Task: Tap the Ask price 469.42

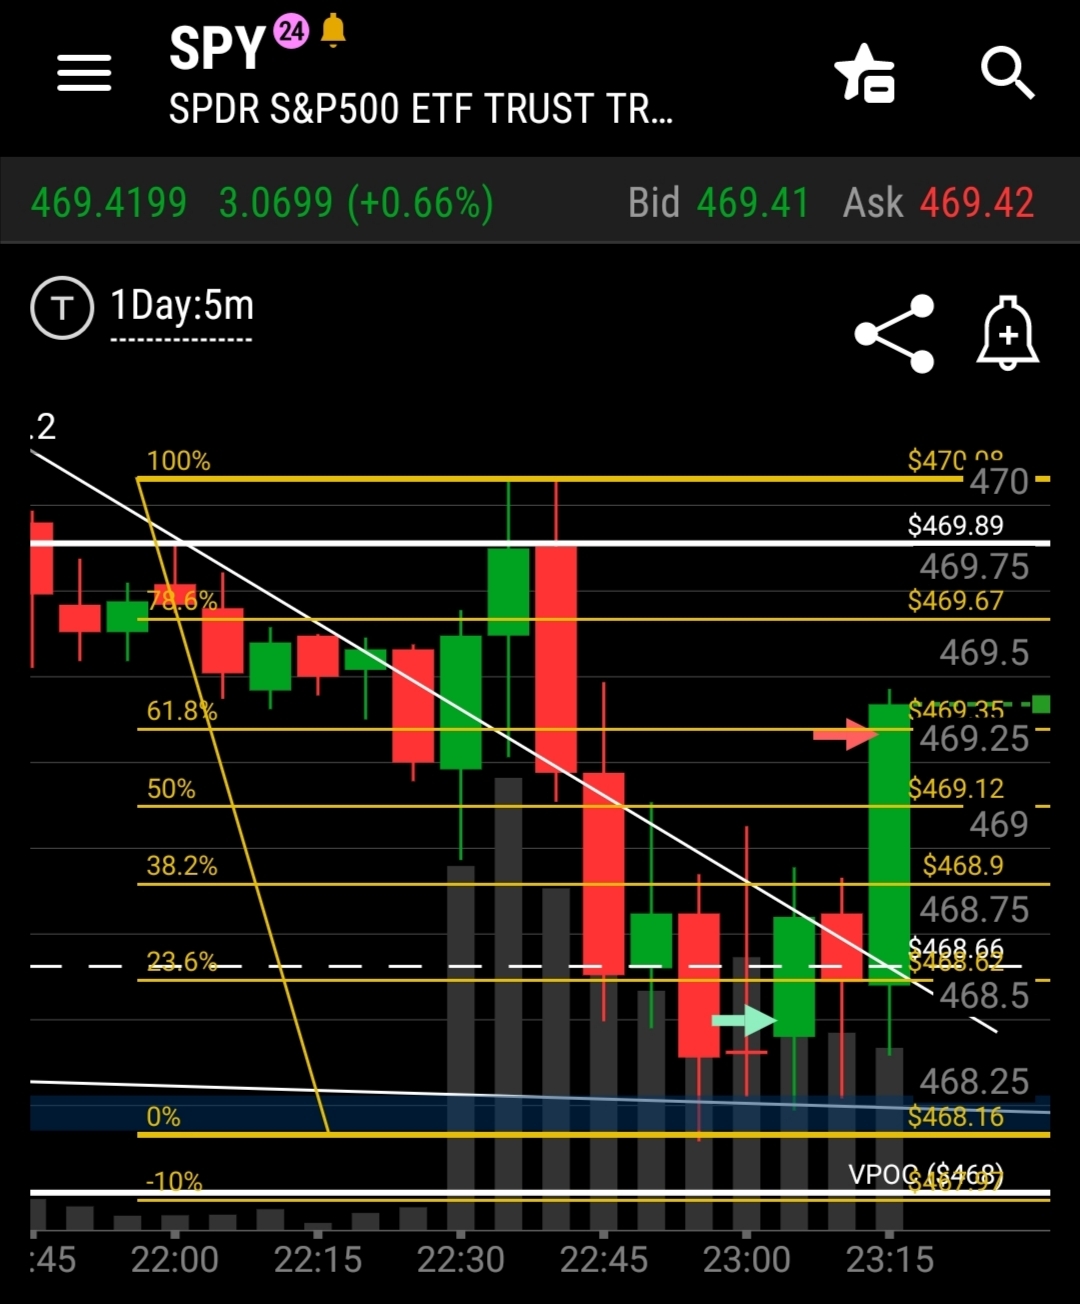Action: 977,203
